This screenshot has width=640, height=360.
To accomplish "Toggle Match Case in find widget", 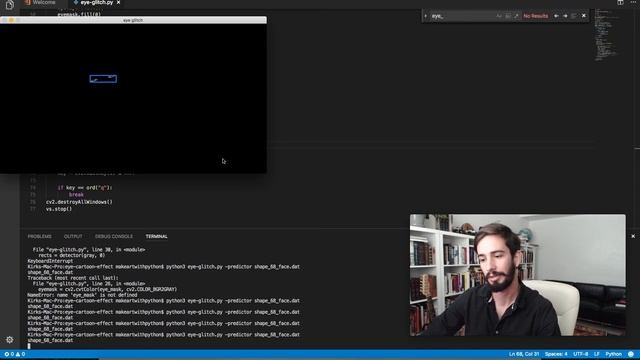I will [x=499, y=16].
